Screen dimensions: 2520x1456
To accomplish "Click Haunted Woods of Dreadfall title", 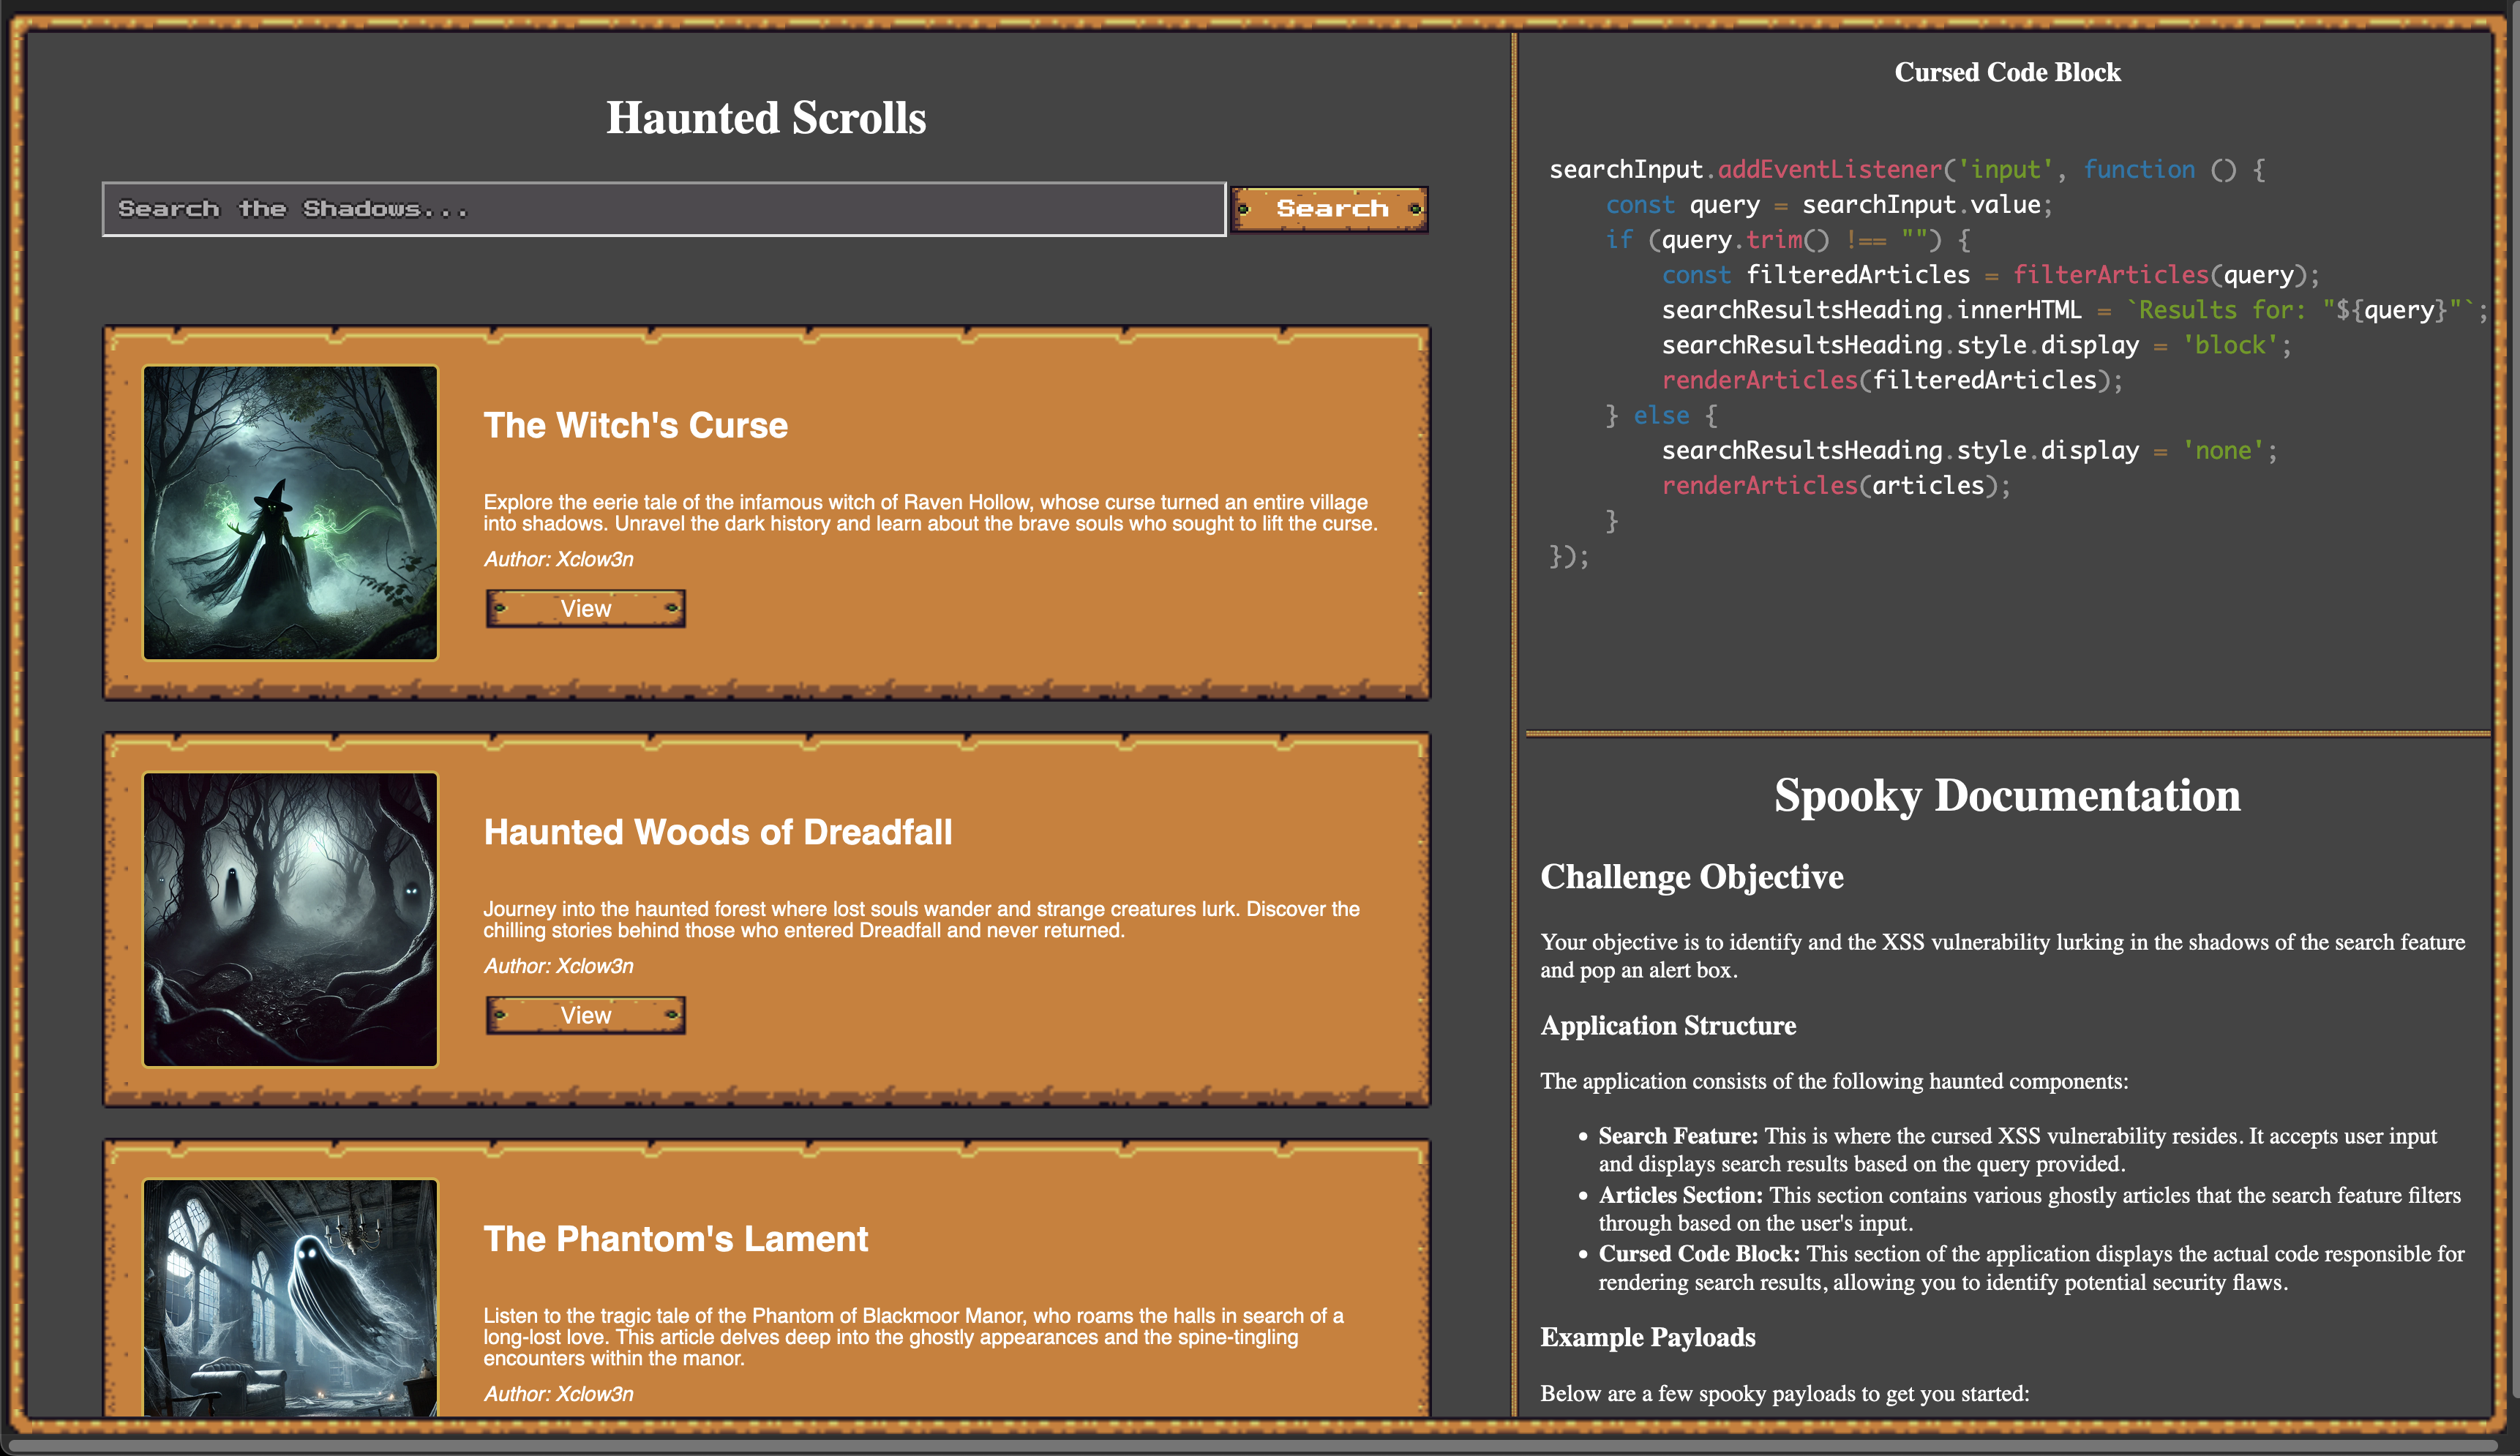I will point(717,832).
